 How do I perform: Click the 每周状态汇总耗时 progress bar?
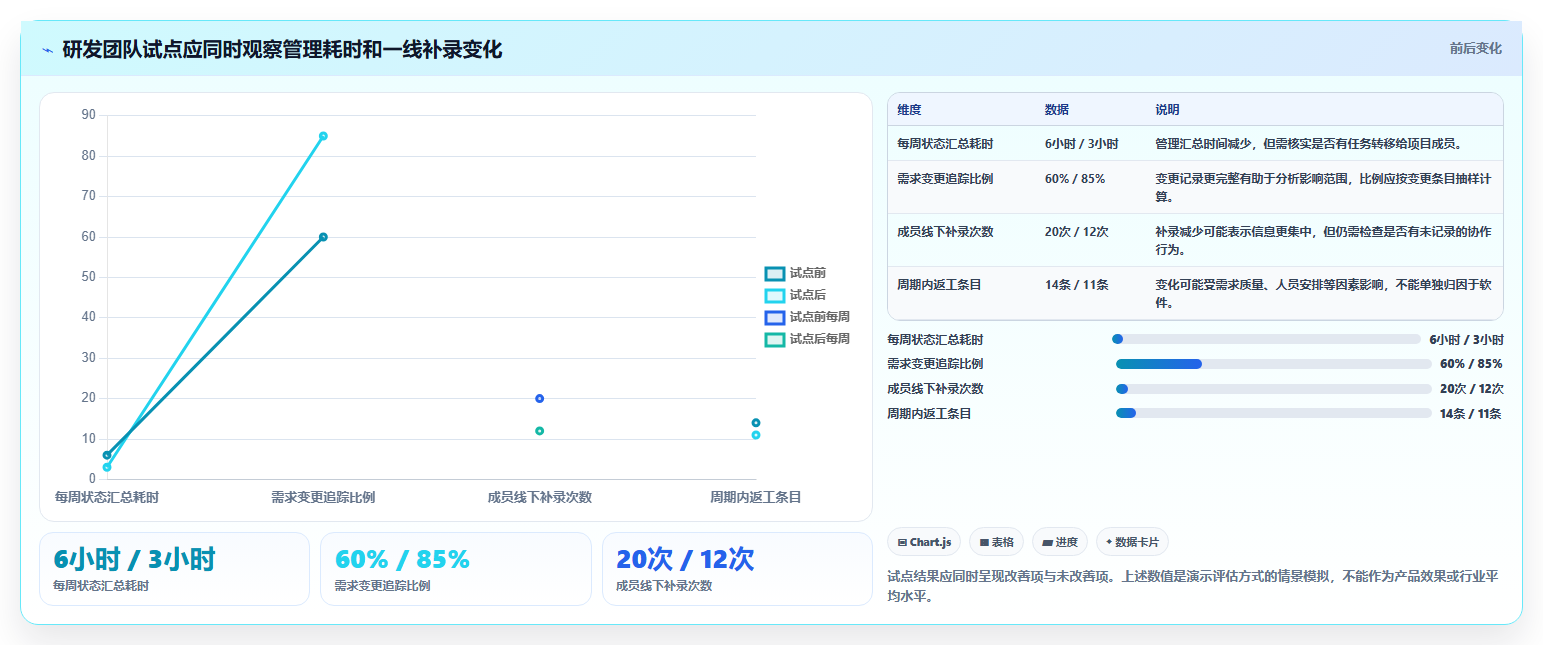1266,339
